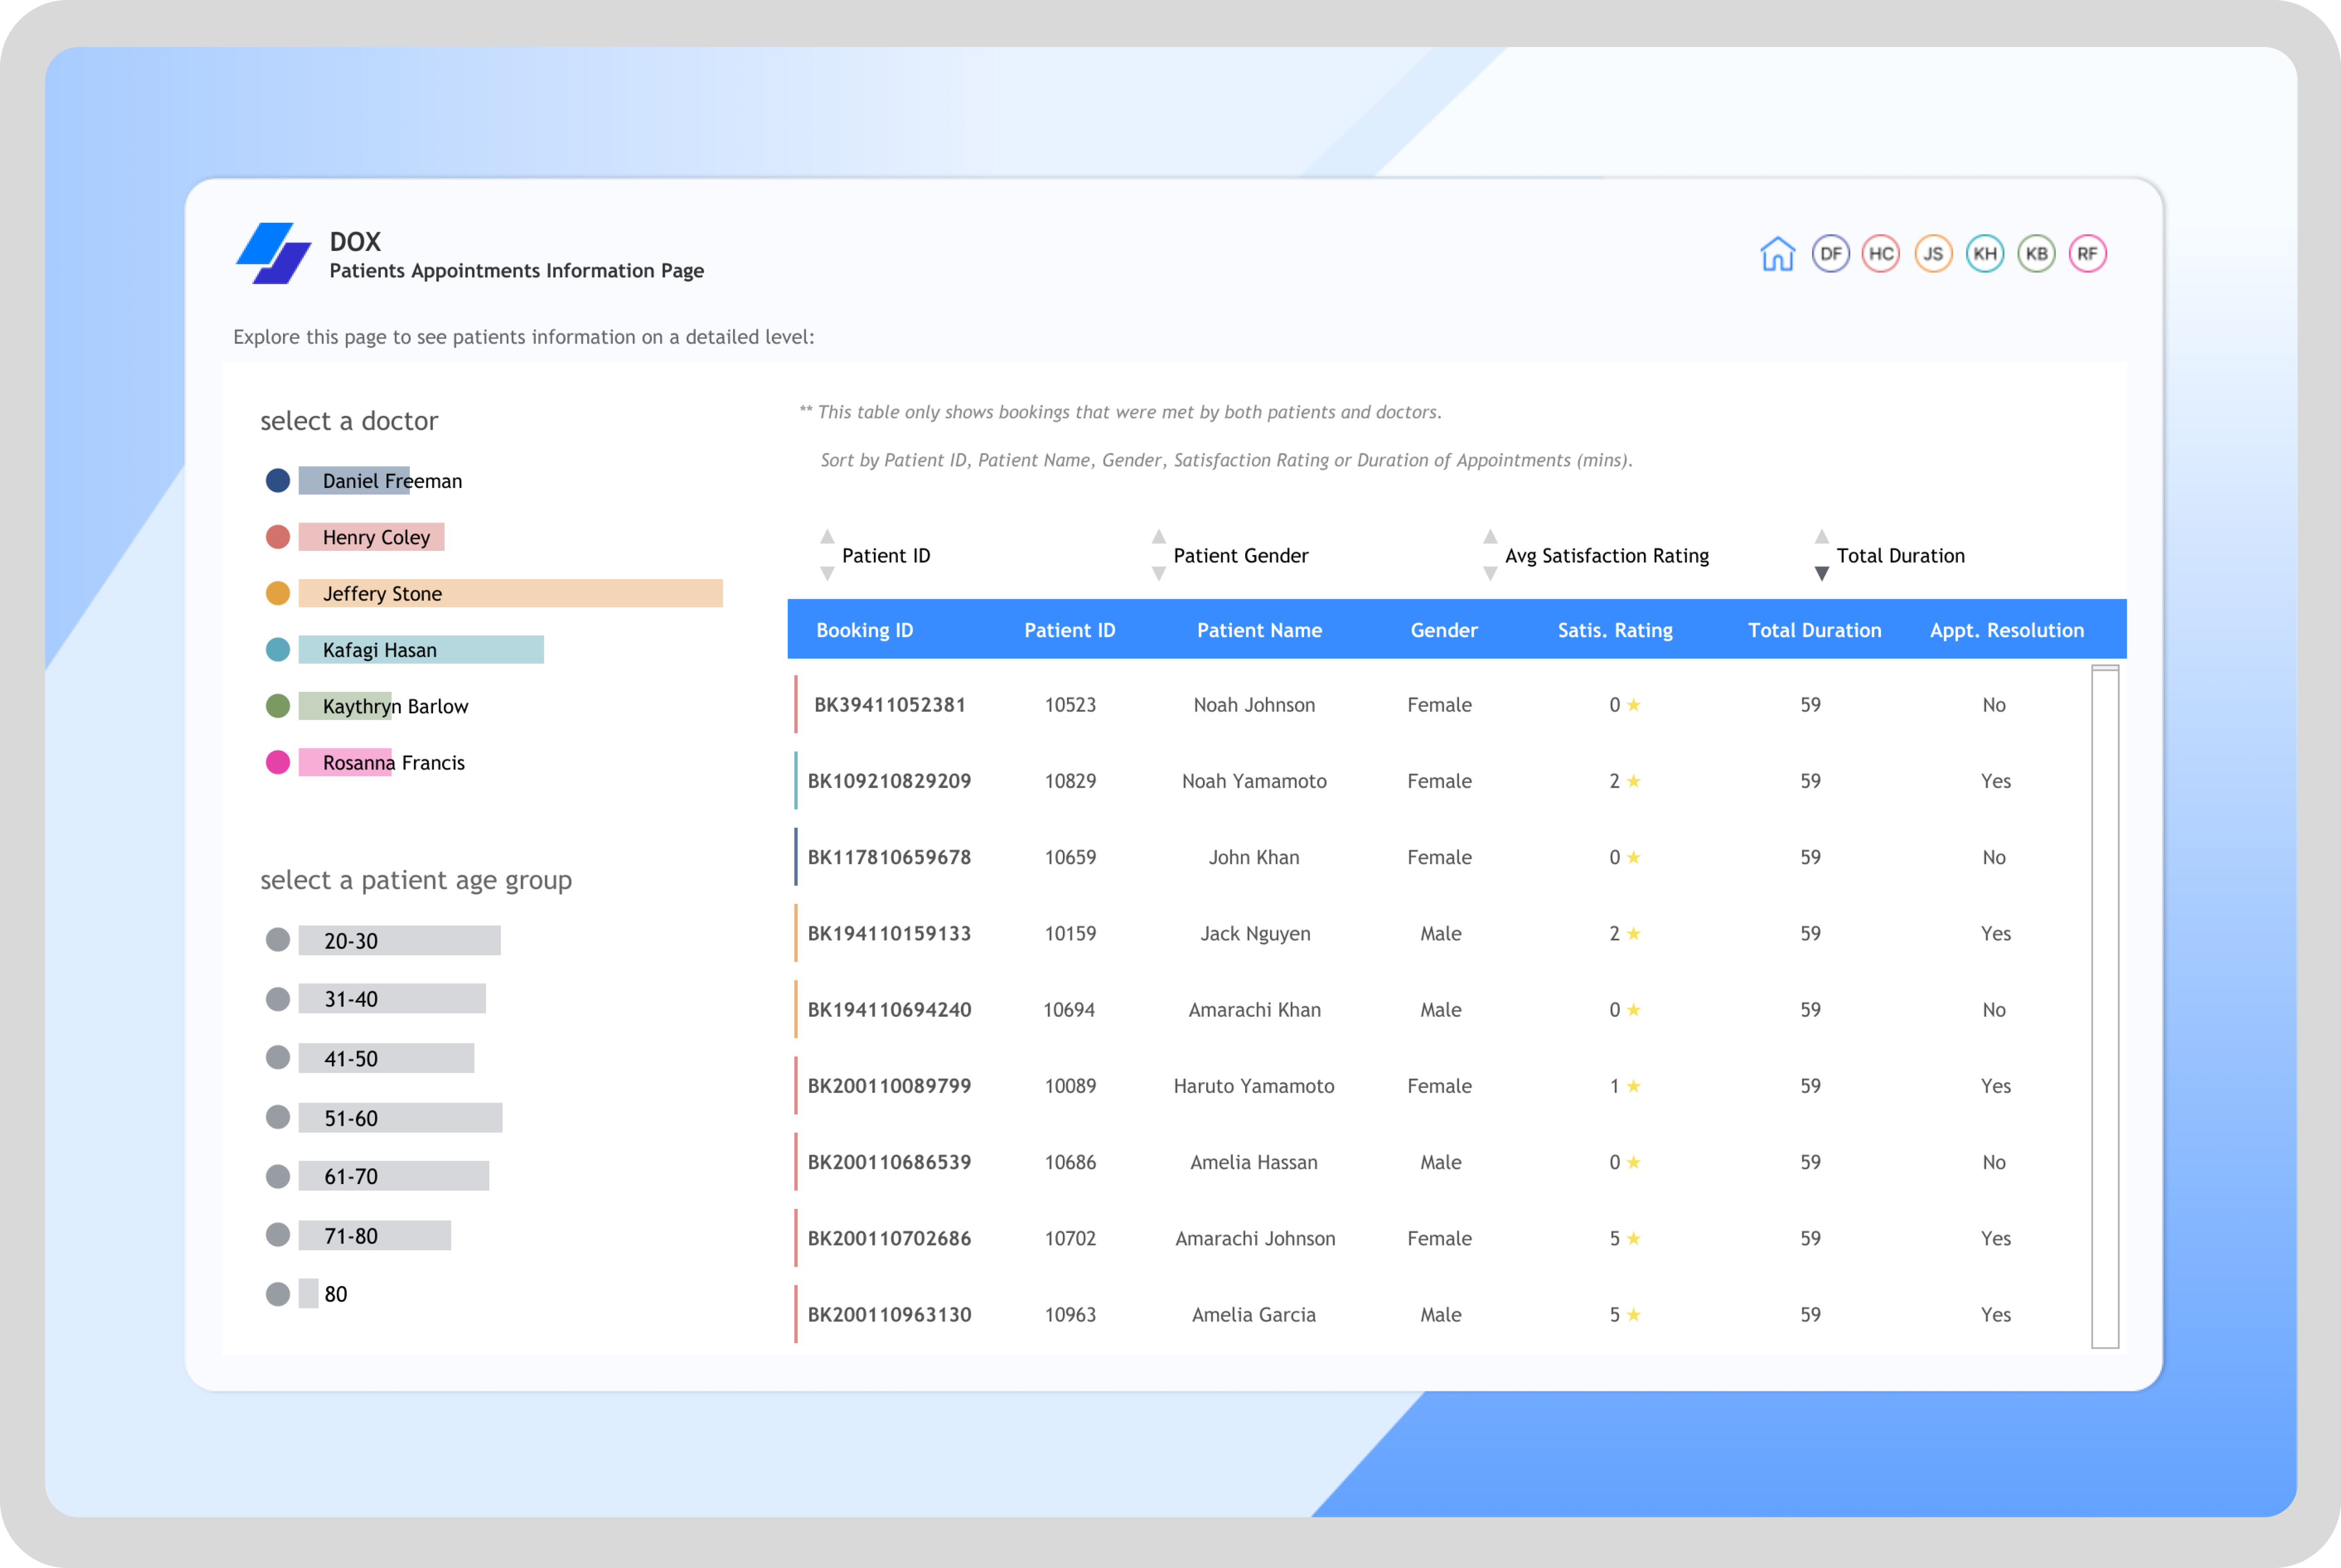Select the 51-60 age group dot
2341x1568 pixels.
click(x=278, y=1117)
